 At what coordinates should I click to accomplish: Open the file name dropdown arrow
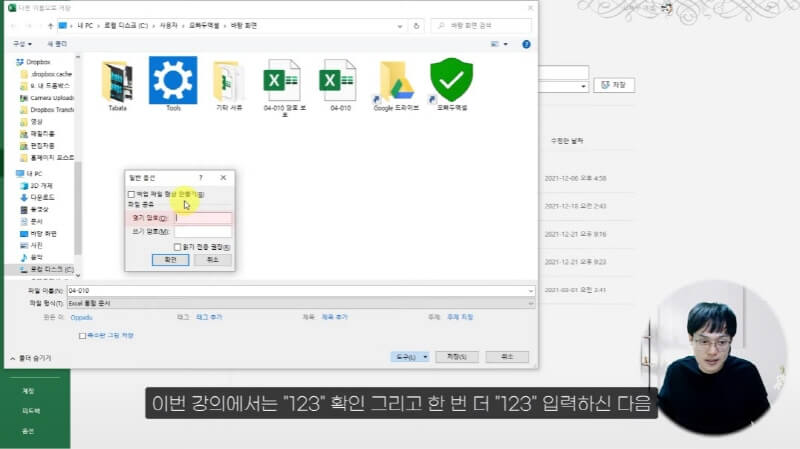click(531, 291)
